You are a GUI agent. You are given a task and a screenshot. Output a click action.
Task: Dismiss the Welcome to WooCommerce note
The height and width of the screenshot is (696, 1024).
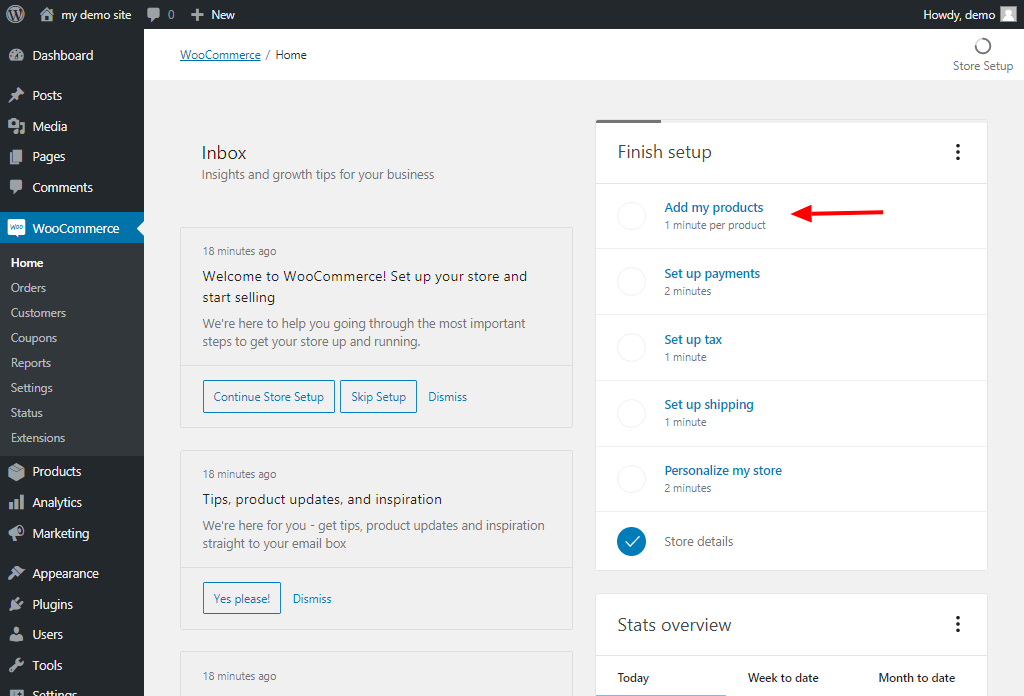(x=447, y=396)
